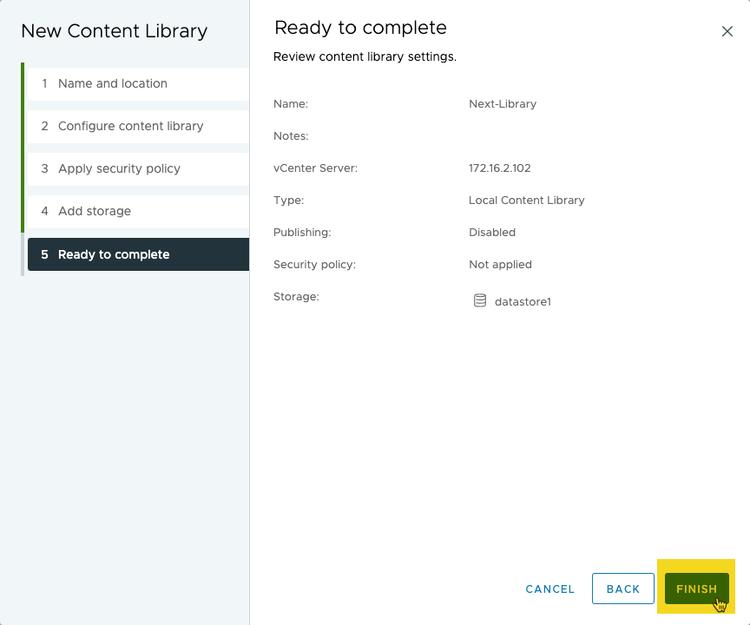The height and width of the screenshot is (625, 750).
Task: Jump to step 3 Apply security policy
Action: 119,169
